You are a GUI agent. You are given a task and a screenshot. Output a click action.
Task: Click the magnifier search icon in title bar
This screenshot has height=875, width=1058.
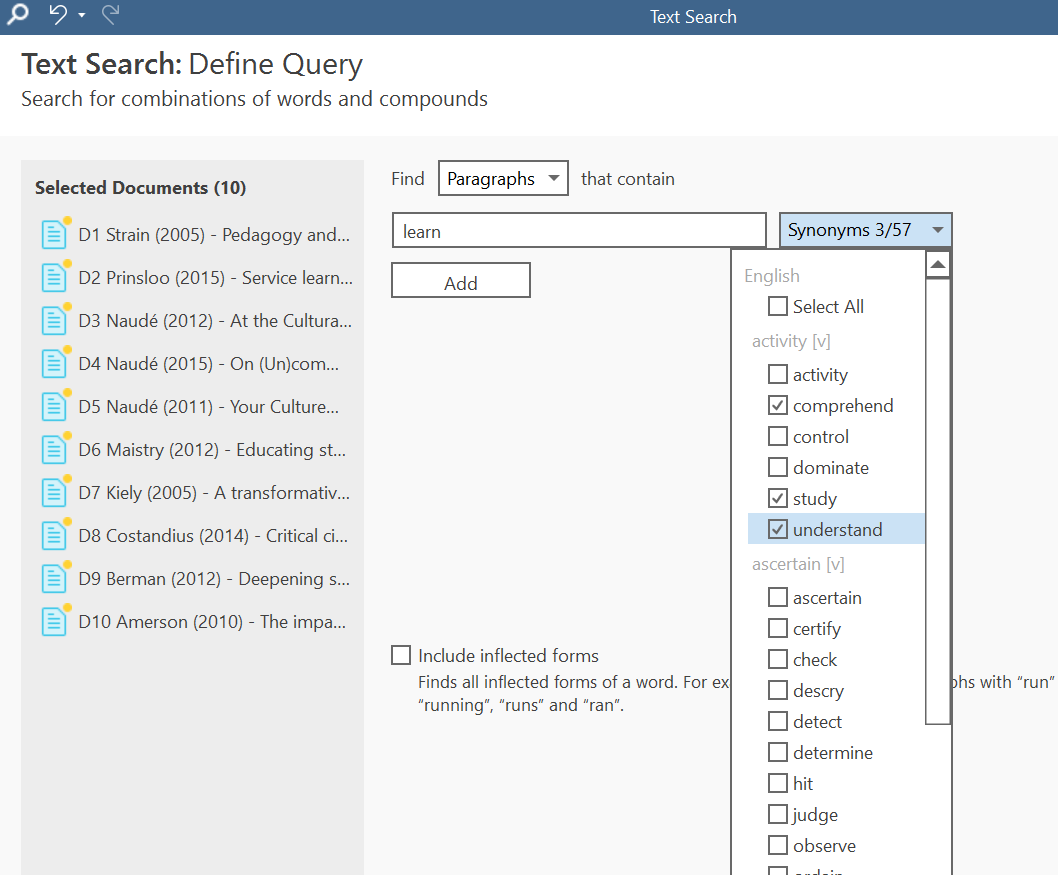[x=17, y=16]
